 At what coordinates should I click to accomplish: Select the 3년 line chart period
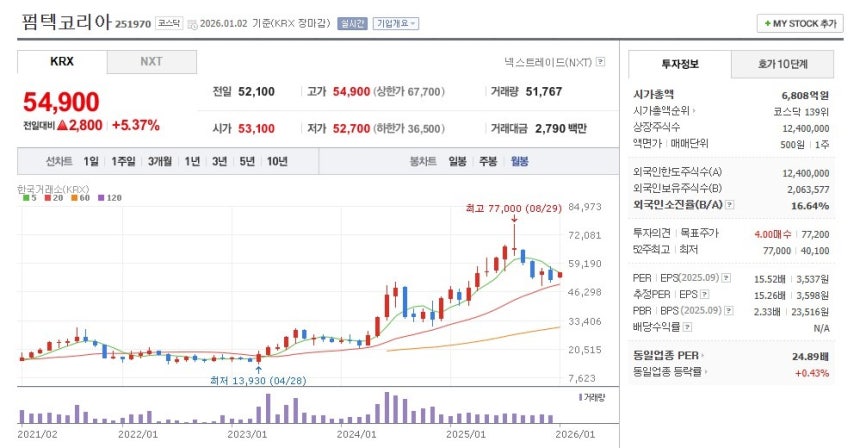219,161
